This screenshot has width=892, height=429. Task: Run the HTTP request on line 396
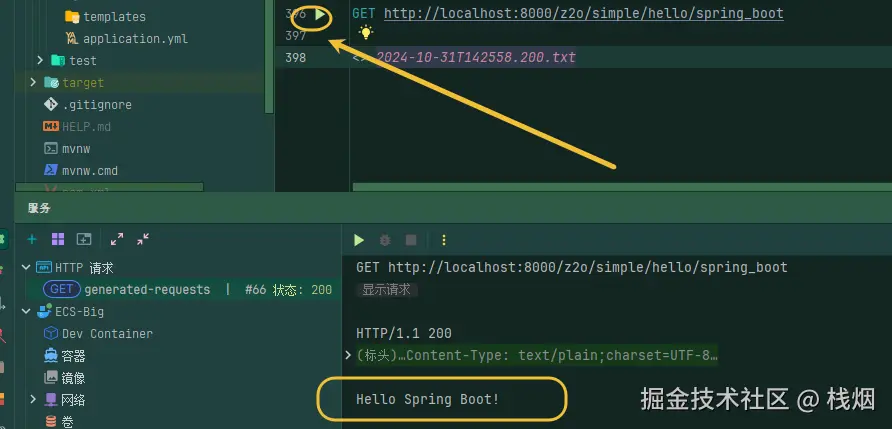[320, 14]
